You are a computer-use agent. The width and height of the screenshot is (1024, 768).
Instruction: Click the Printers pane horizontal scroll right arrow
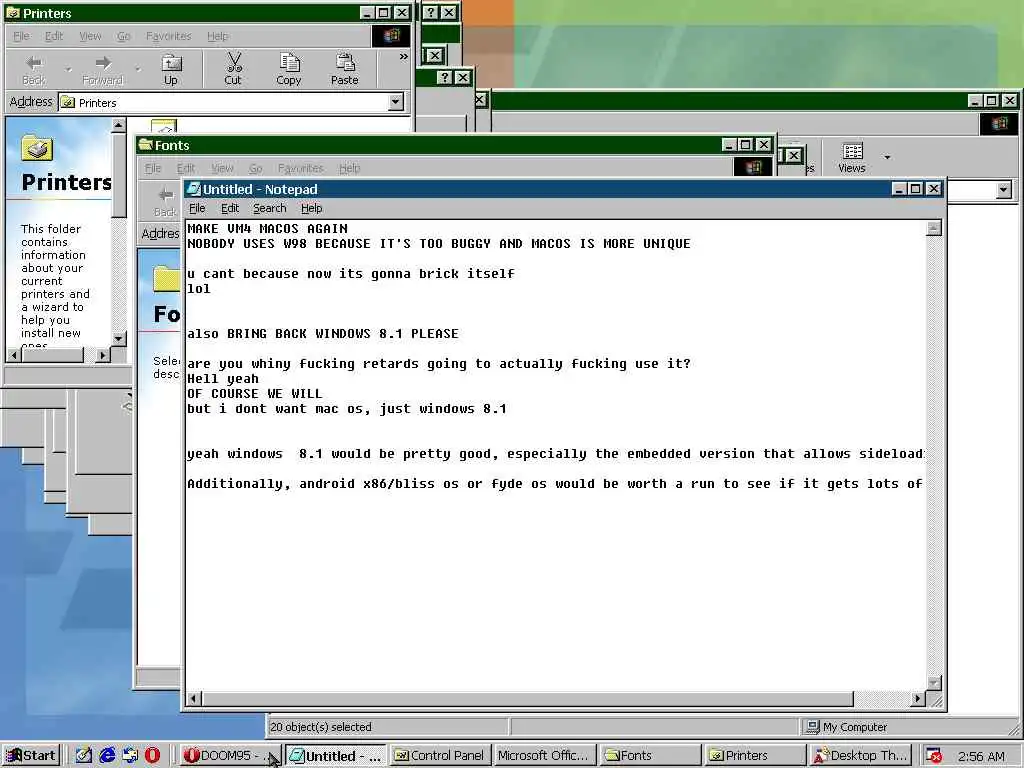103,355
